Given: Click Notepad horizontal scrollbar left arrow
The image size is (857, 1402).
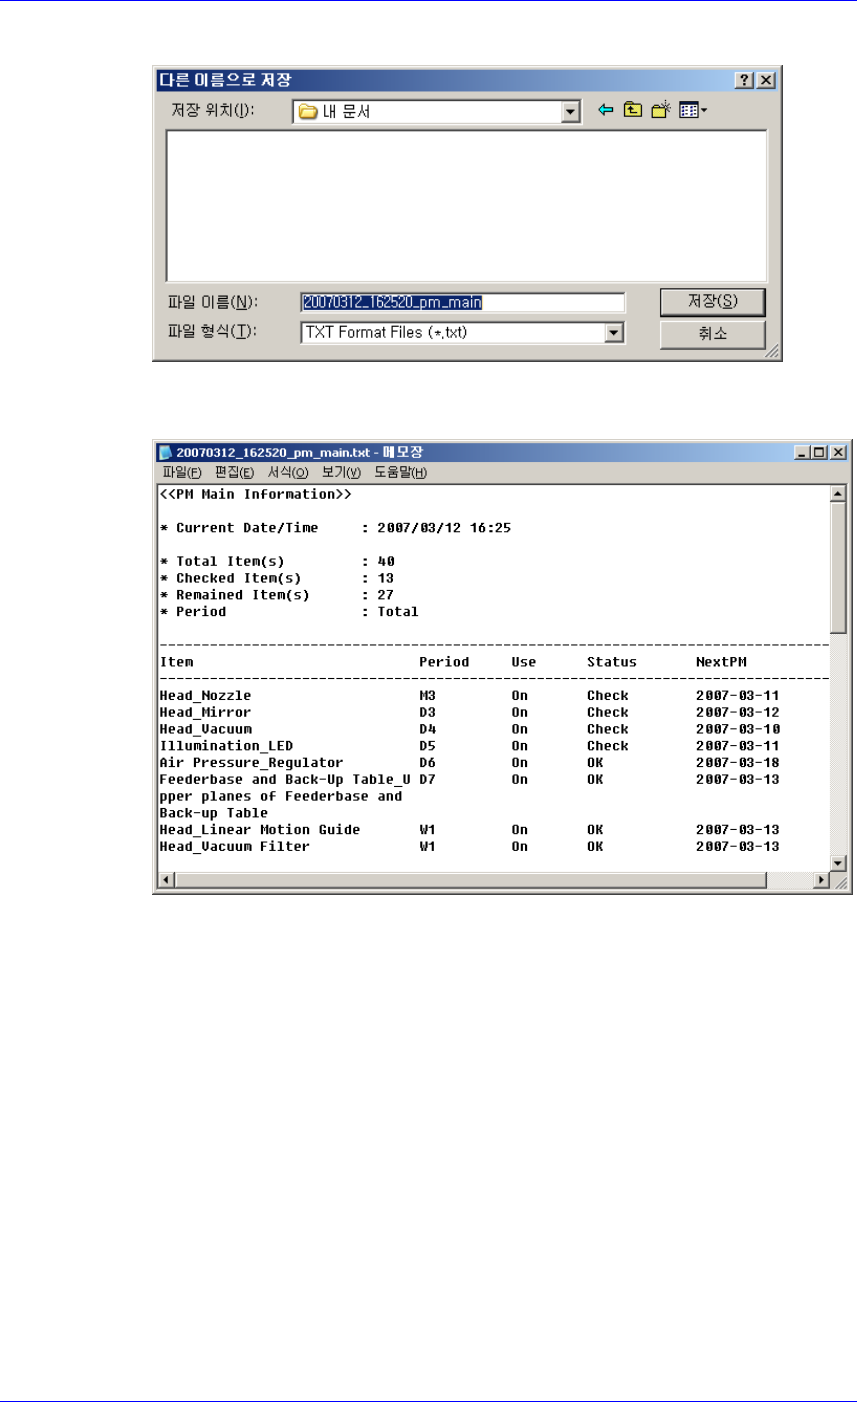Looking at the screenshot, I should [167, 881].
